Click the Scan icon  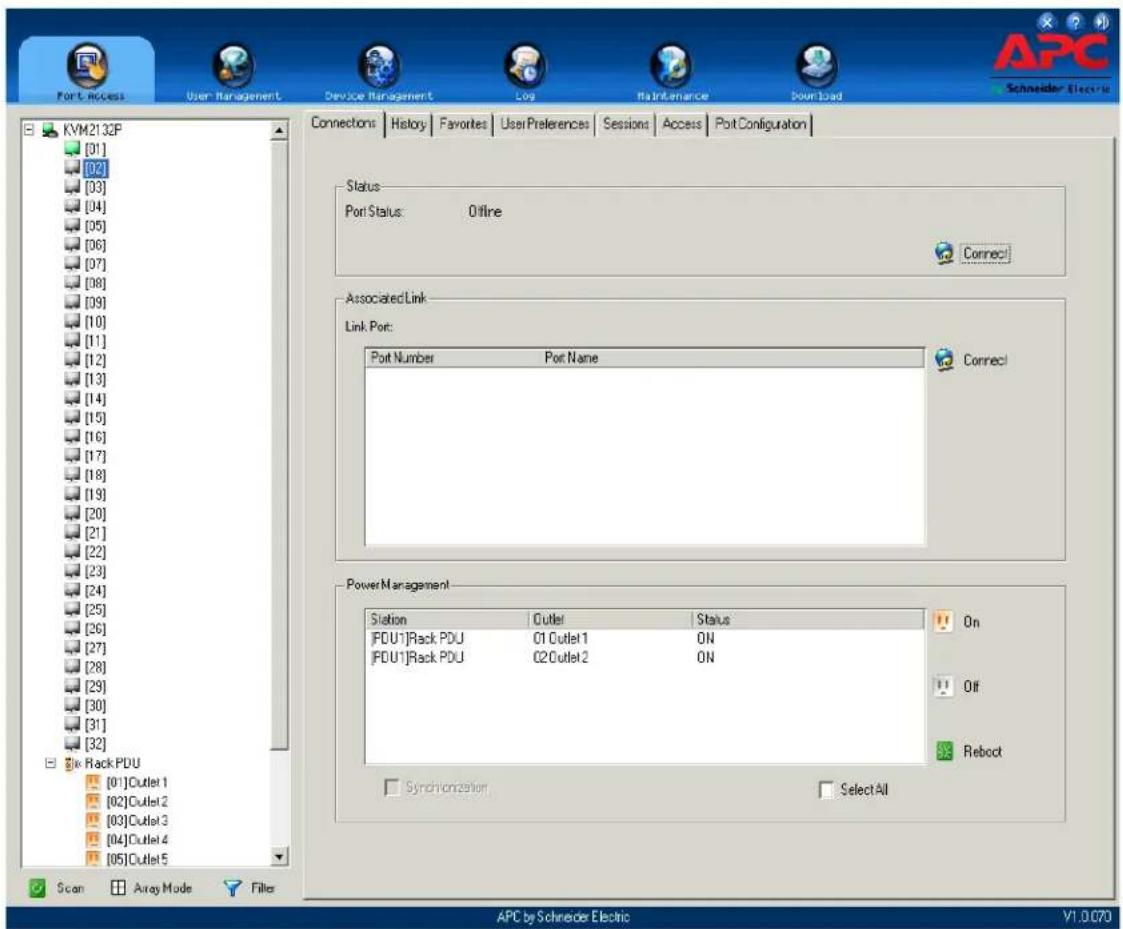tap(37, 888)
